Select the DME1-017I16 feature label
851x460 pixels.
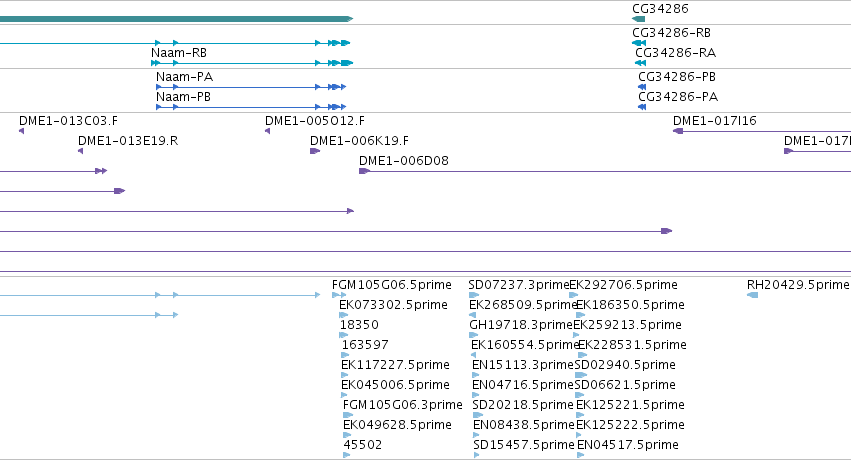coord(715,120)
